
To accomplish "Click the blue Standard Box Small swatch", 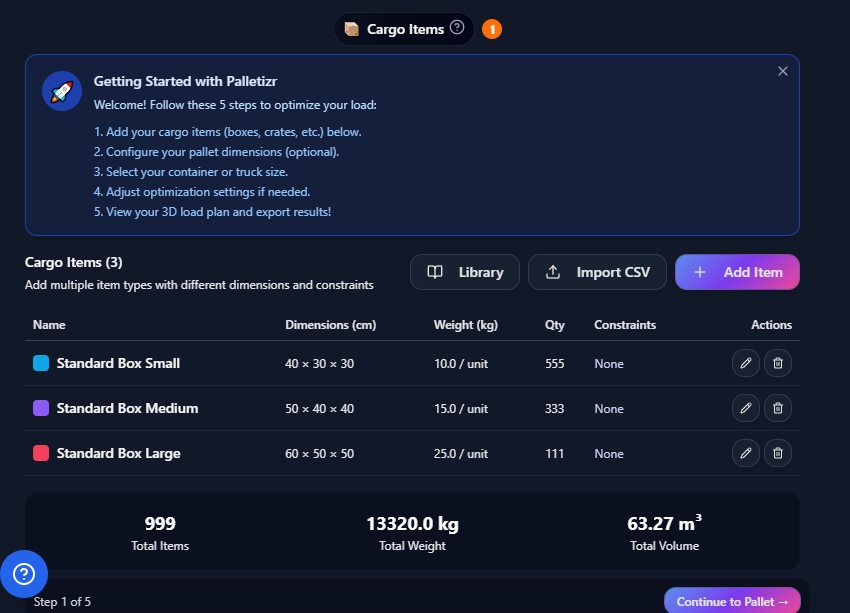I will click(41, 363).
